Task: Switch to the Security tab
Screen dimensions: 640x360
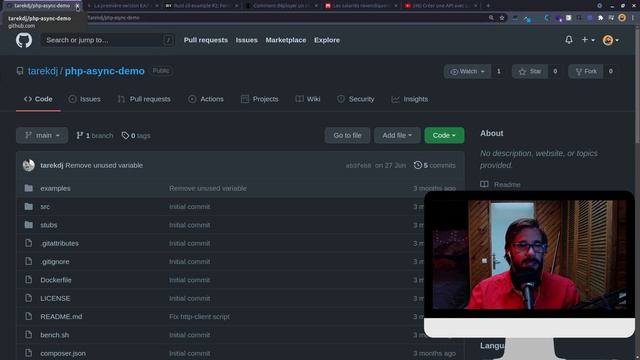Action: pos(356,99)
